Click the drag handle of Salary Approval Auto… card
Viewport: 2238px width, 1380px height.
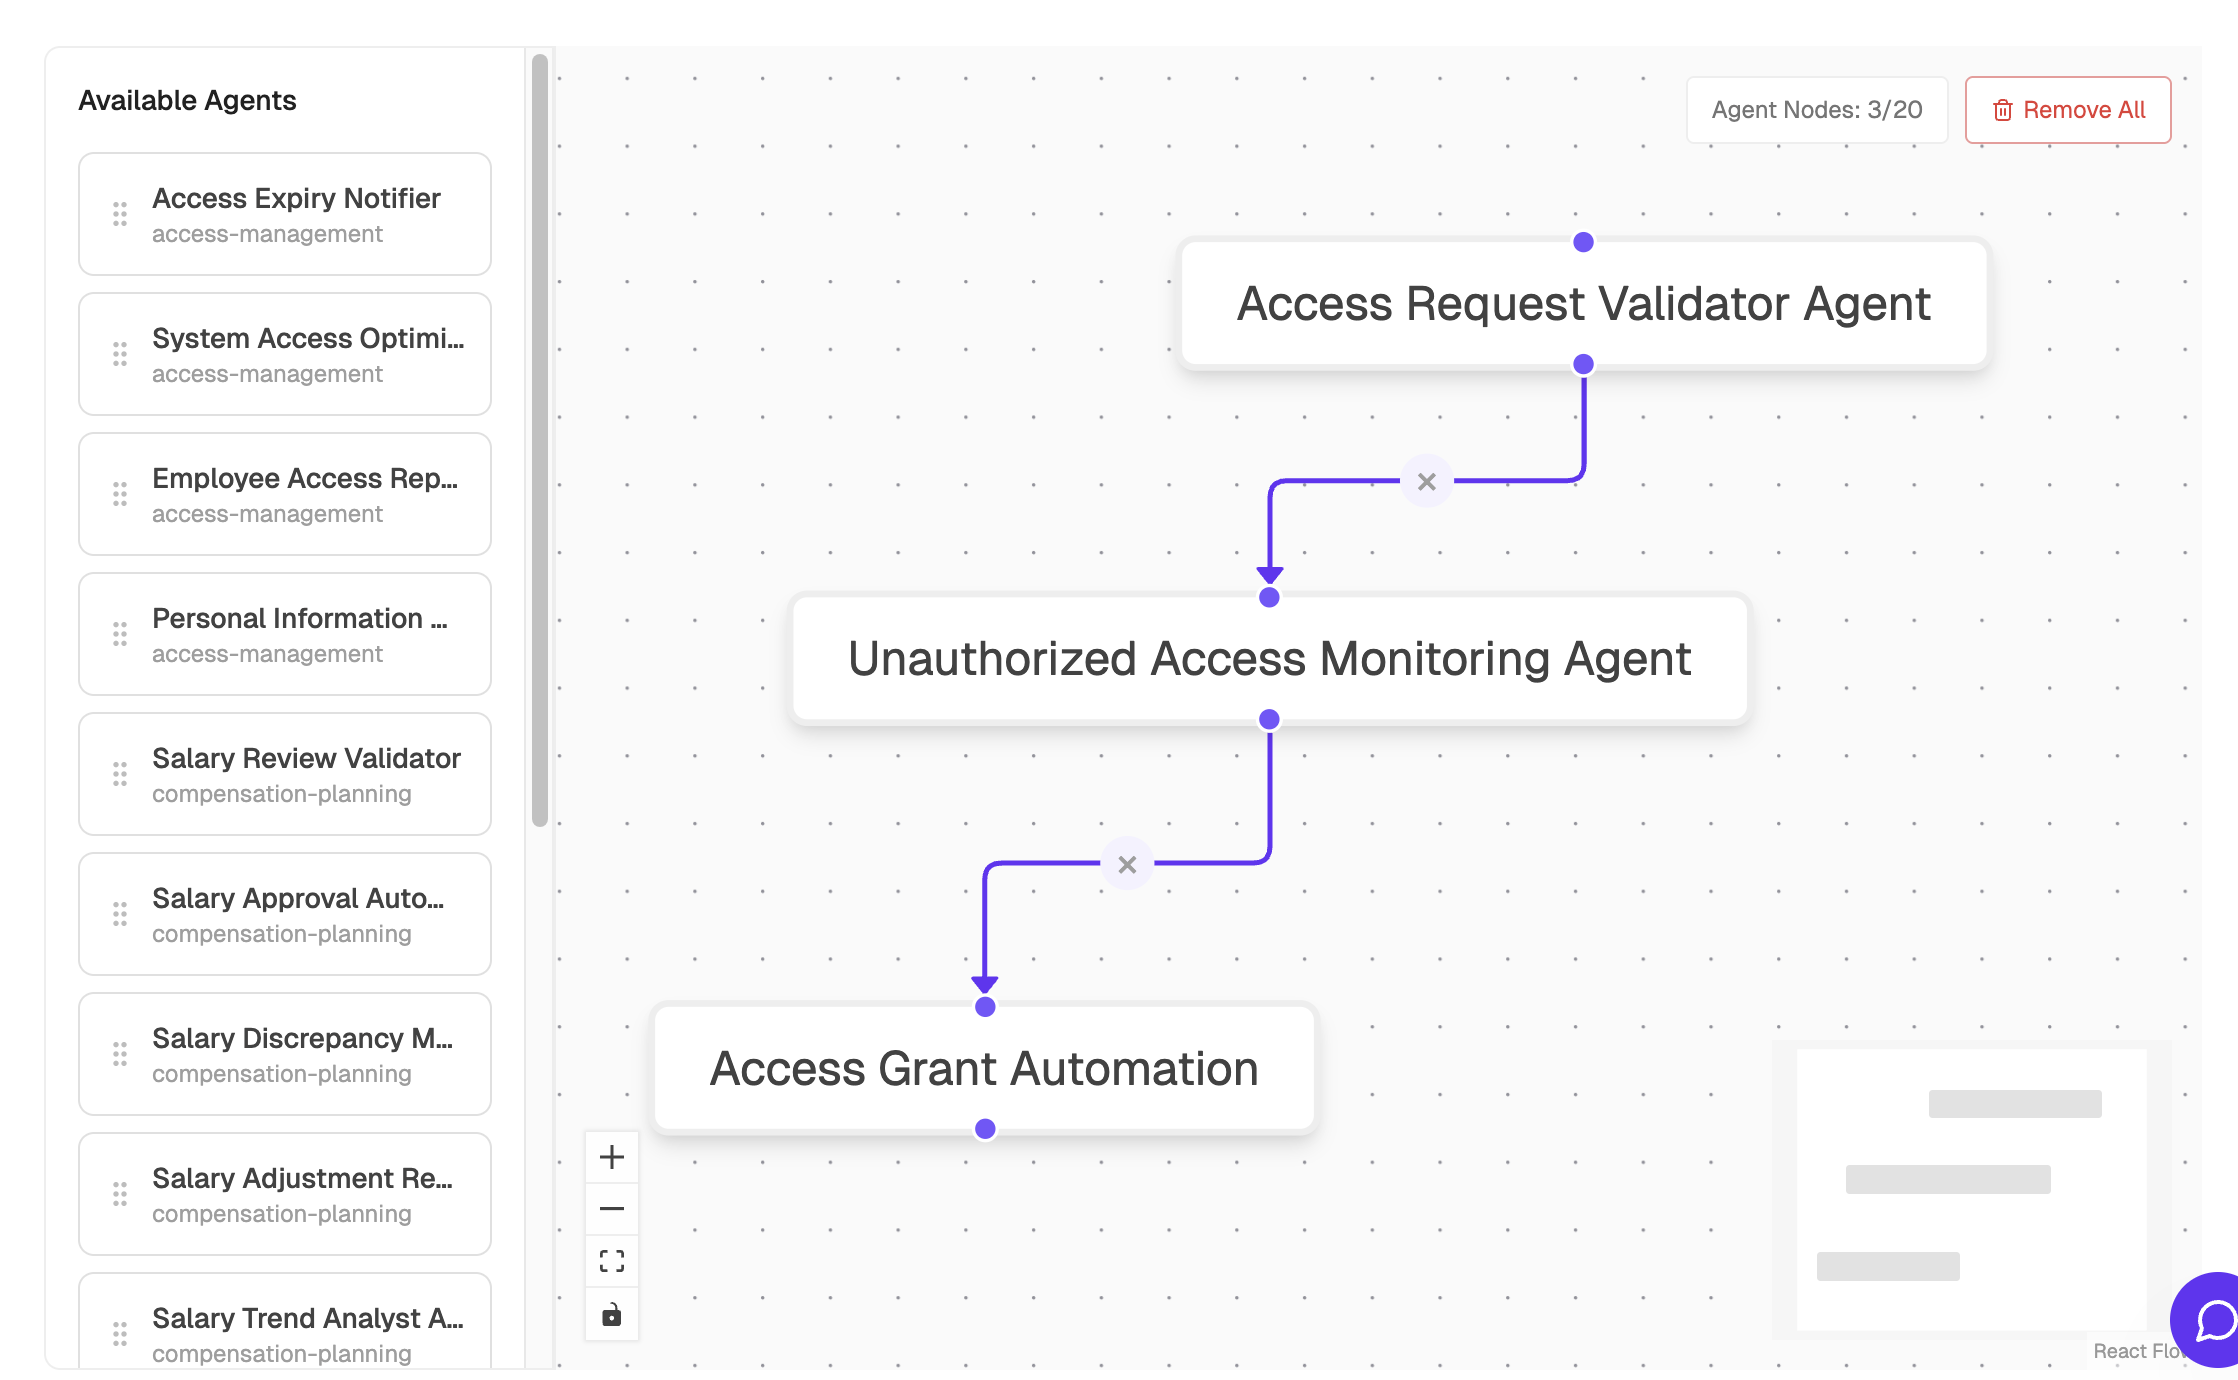(120, 914)
